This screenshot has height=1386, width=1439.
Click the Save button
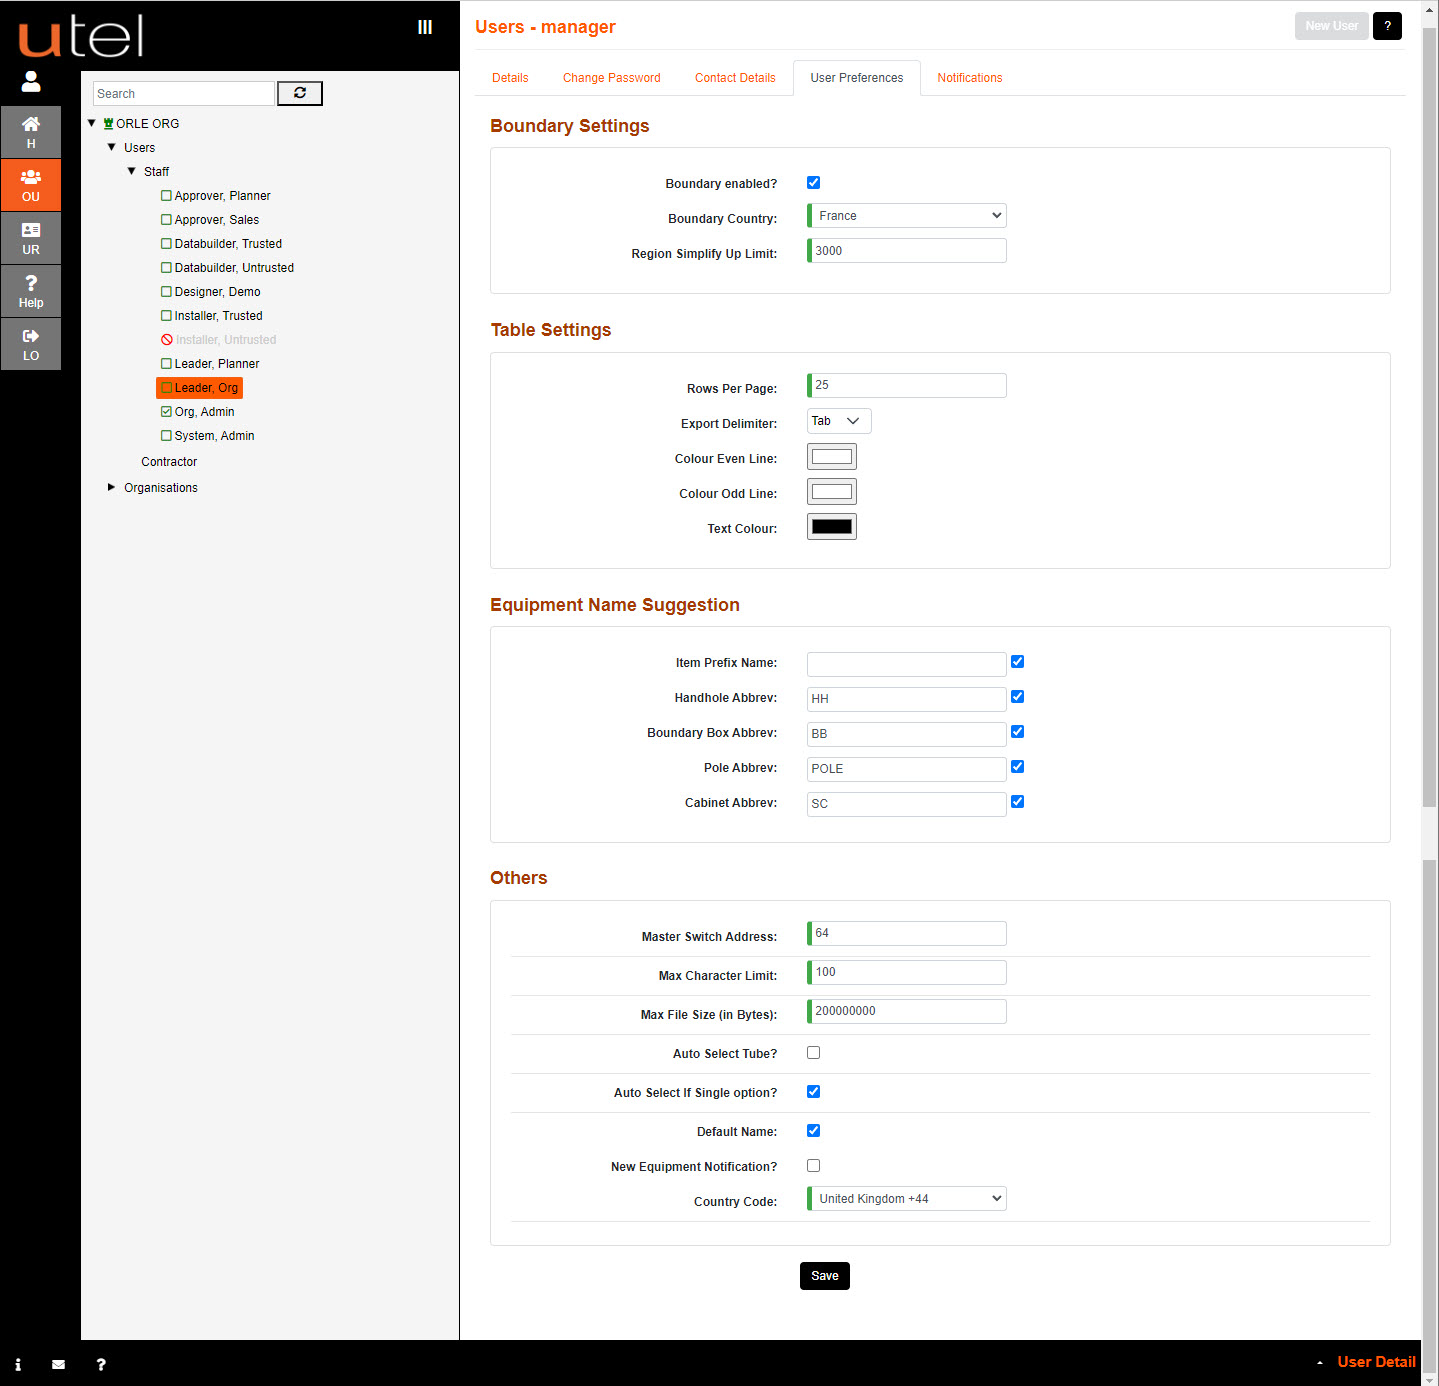pyautogui.click(x=824, y=1276)
